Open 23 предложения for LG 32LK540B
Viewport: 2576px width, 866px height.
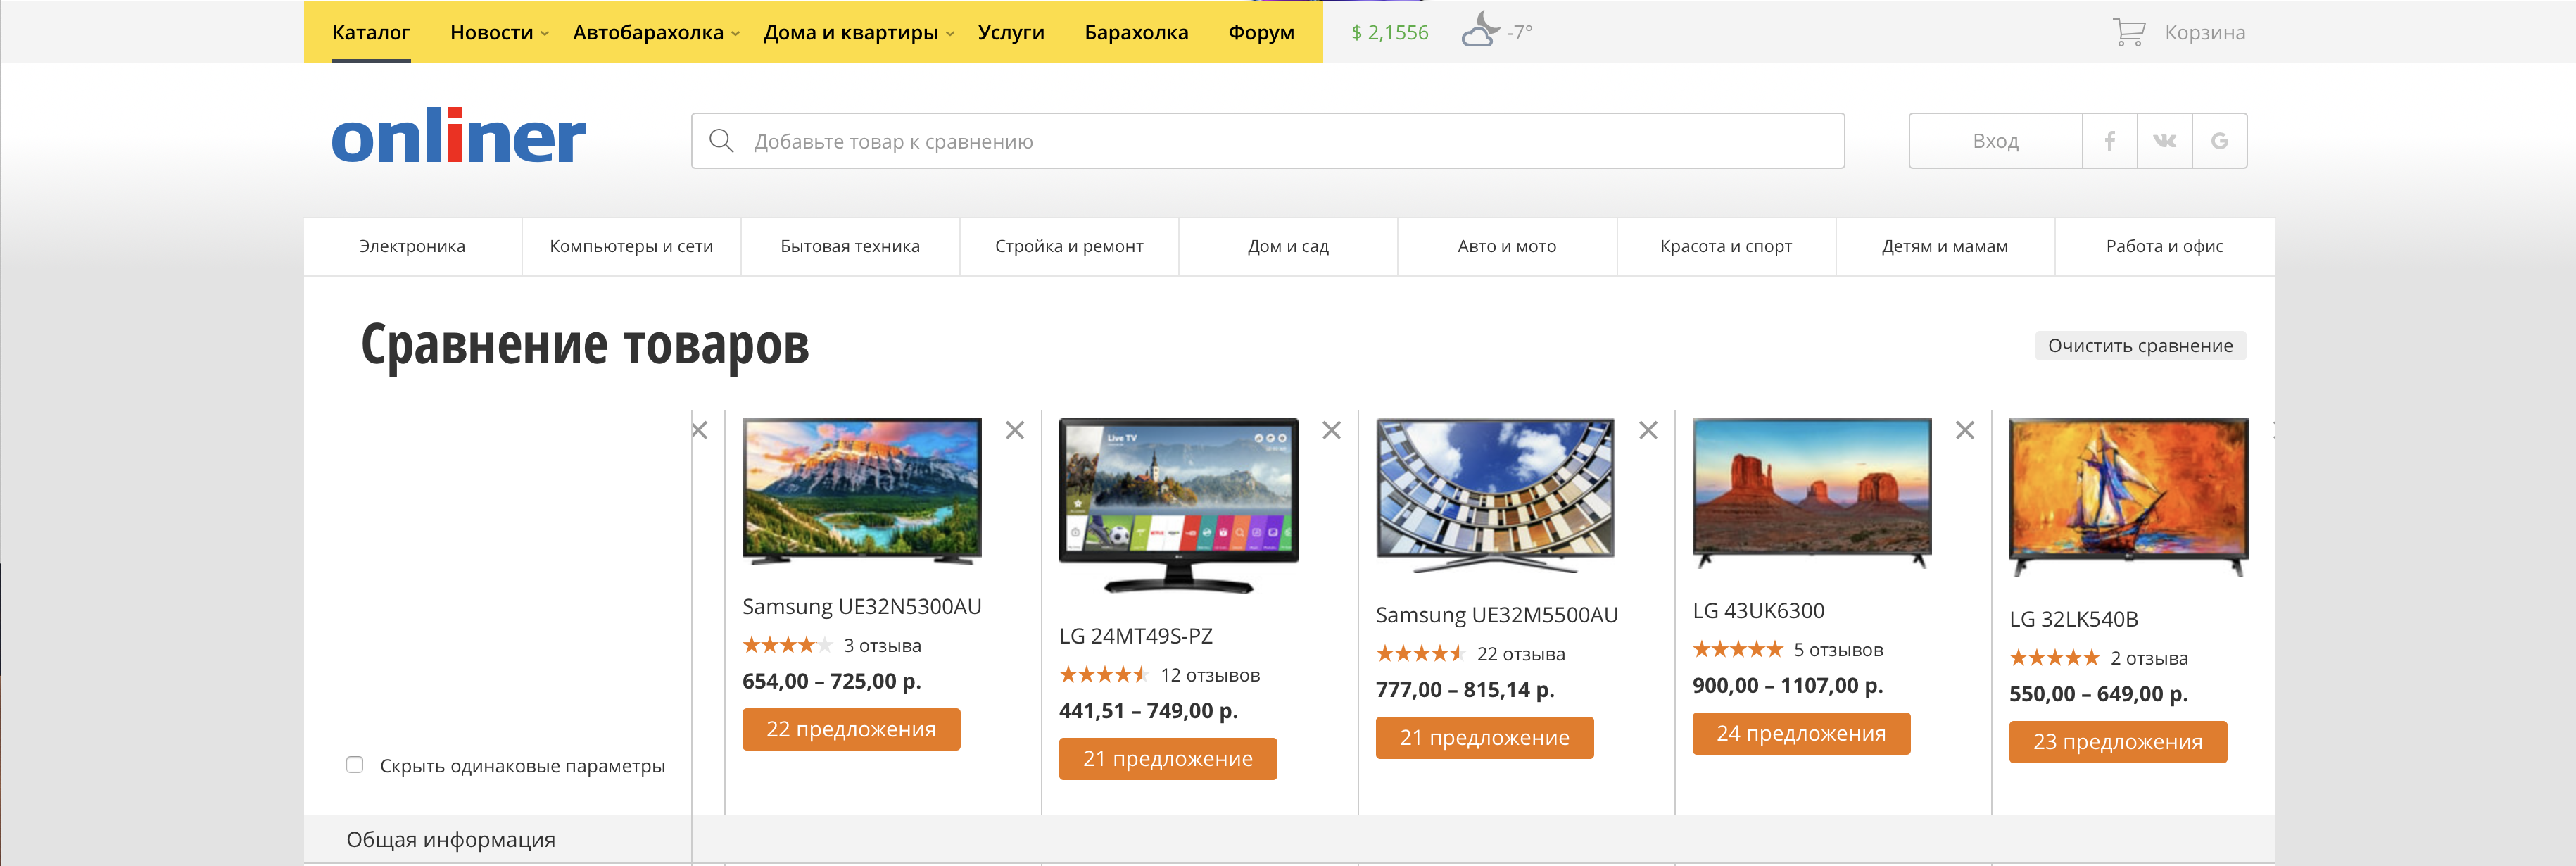[x=2118, y=742]
